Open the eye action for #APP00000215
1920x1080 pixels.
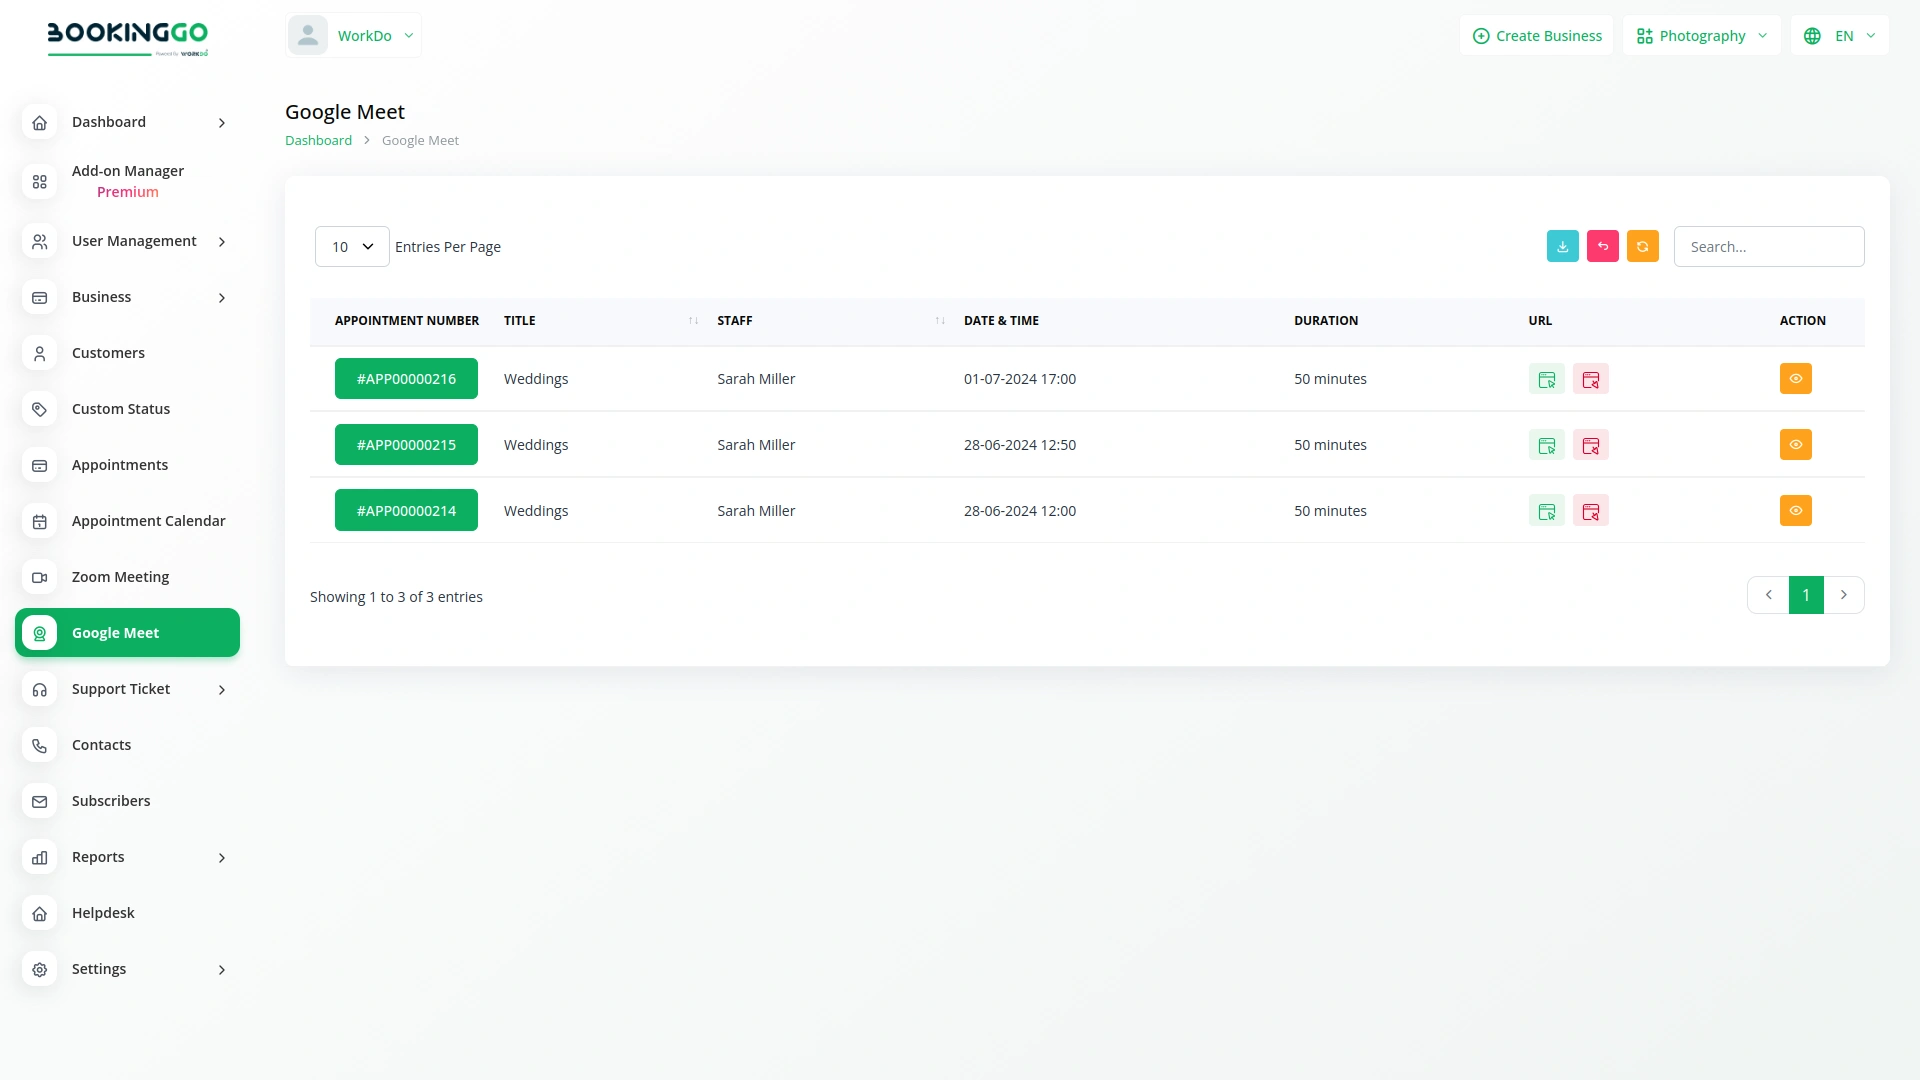tap(1796, 444)
